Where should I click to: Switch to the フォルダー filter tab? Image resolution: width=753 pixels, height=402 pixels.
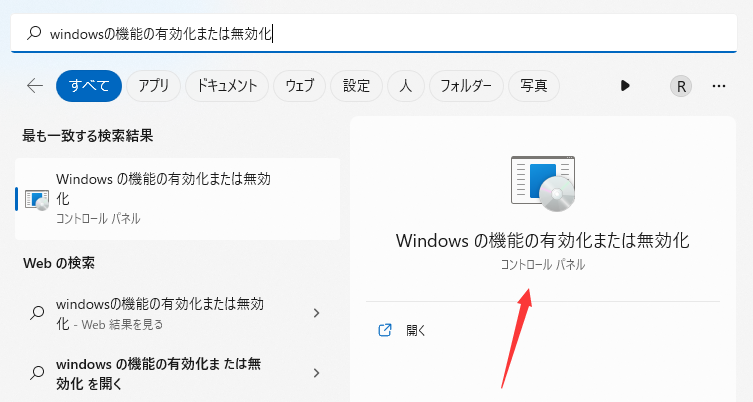(x=466, y=86)
